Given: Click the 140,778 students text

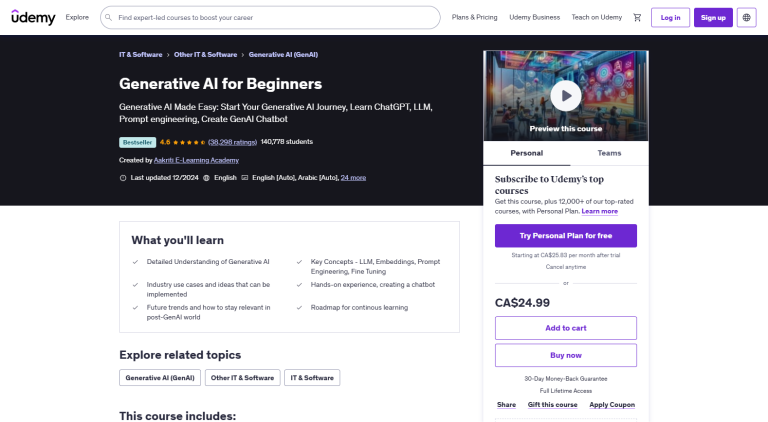Looking at the screenshot, I should click(x=287, y=142).
